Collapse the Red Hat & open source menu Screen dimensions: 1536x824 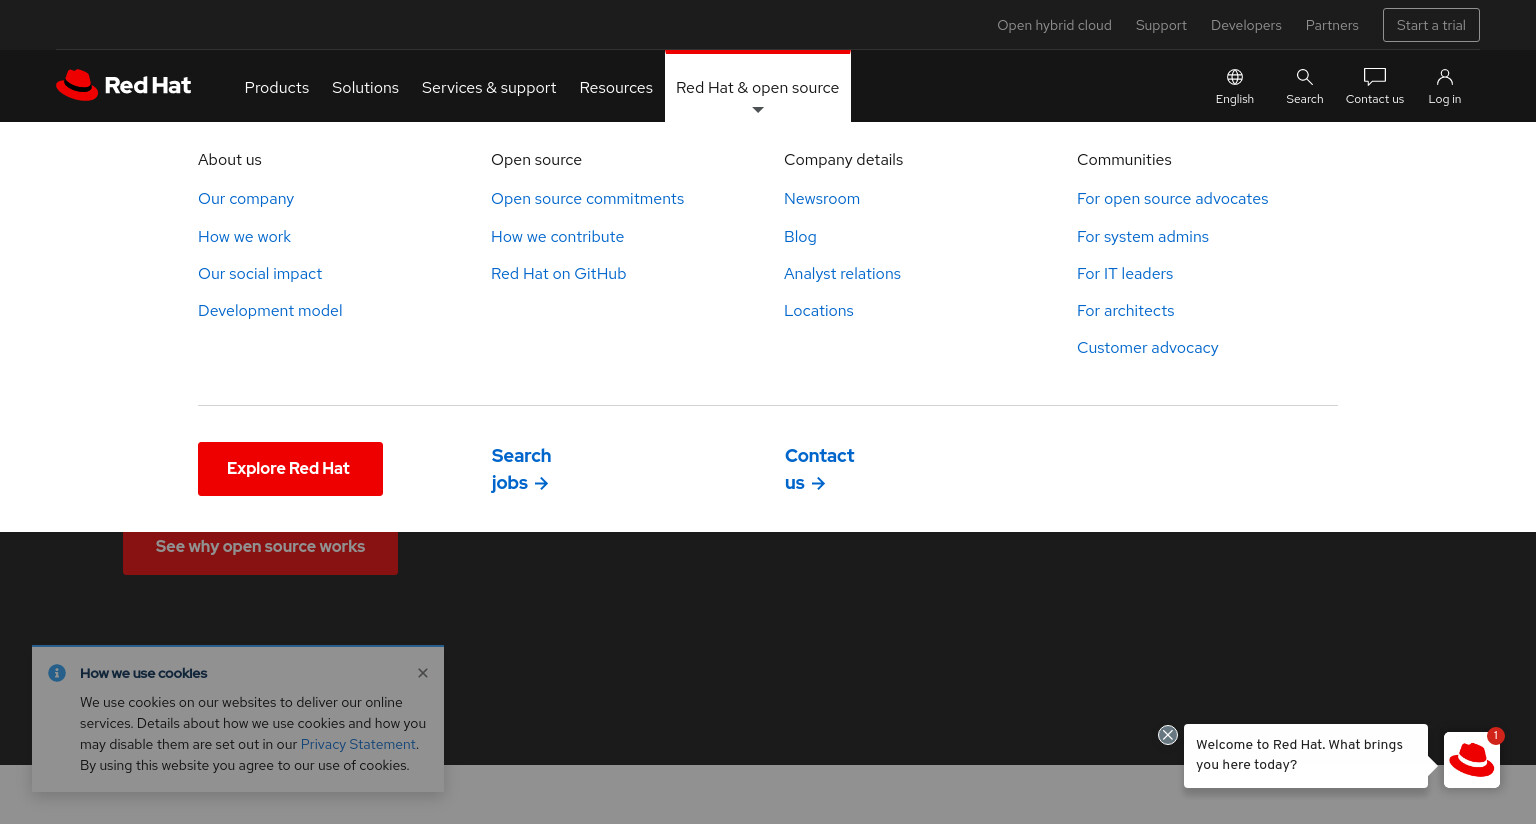coord(758,88)
